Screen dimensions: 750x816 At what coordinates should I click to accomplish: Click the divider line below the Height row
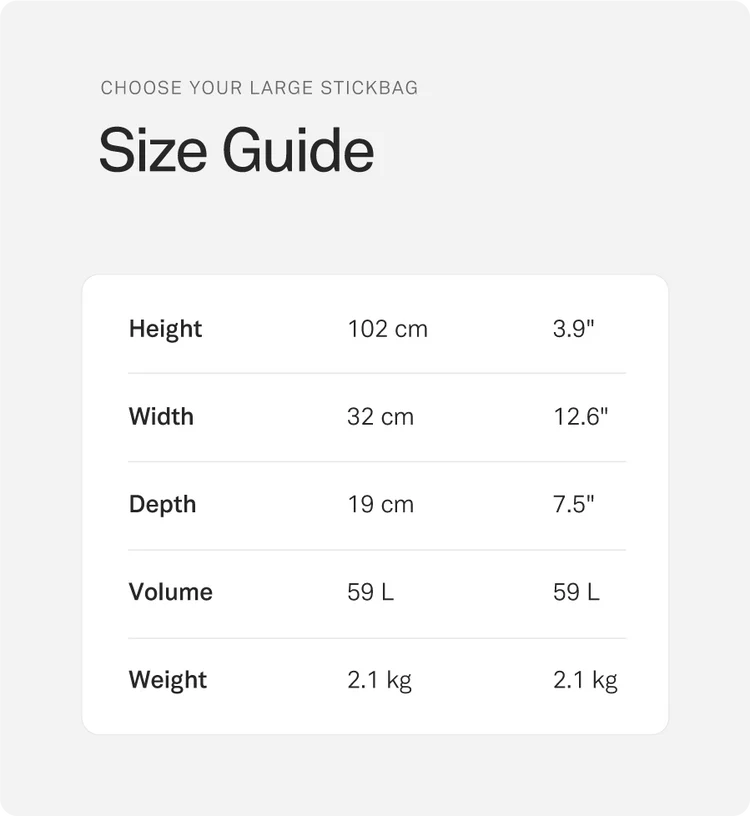click(x=377, y=373)
